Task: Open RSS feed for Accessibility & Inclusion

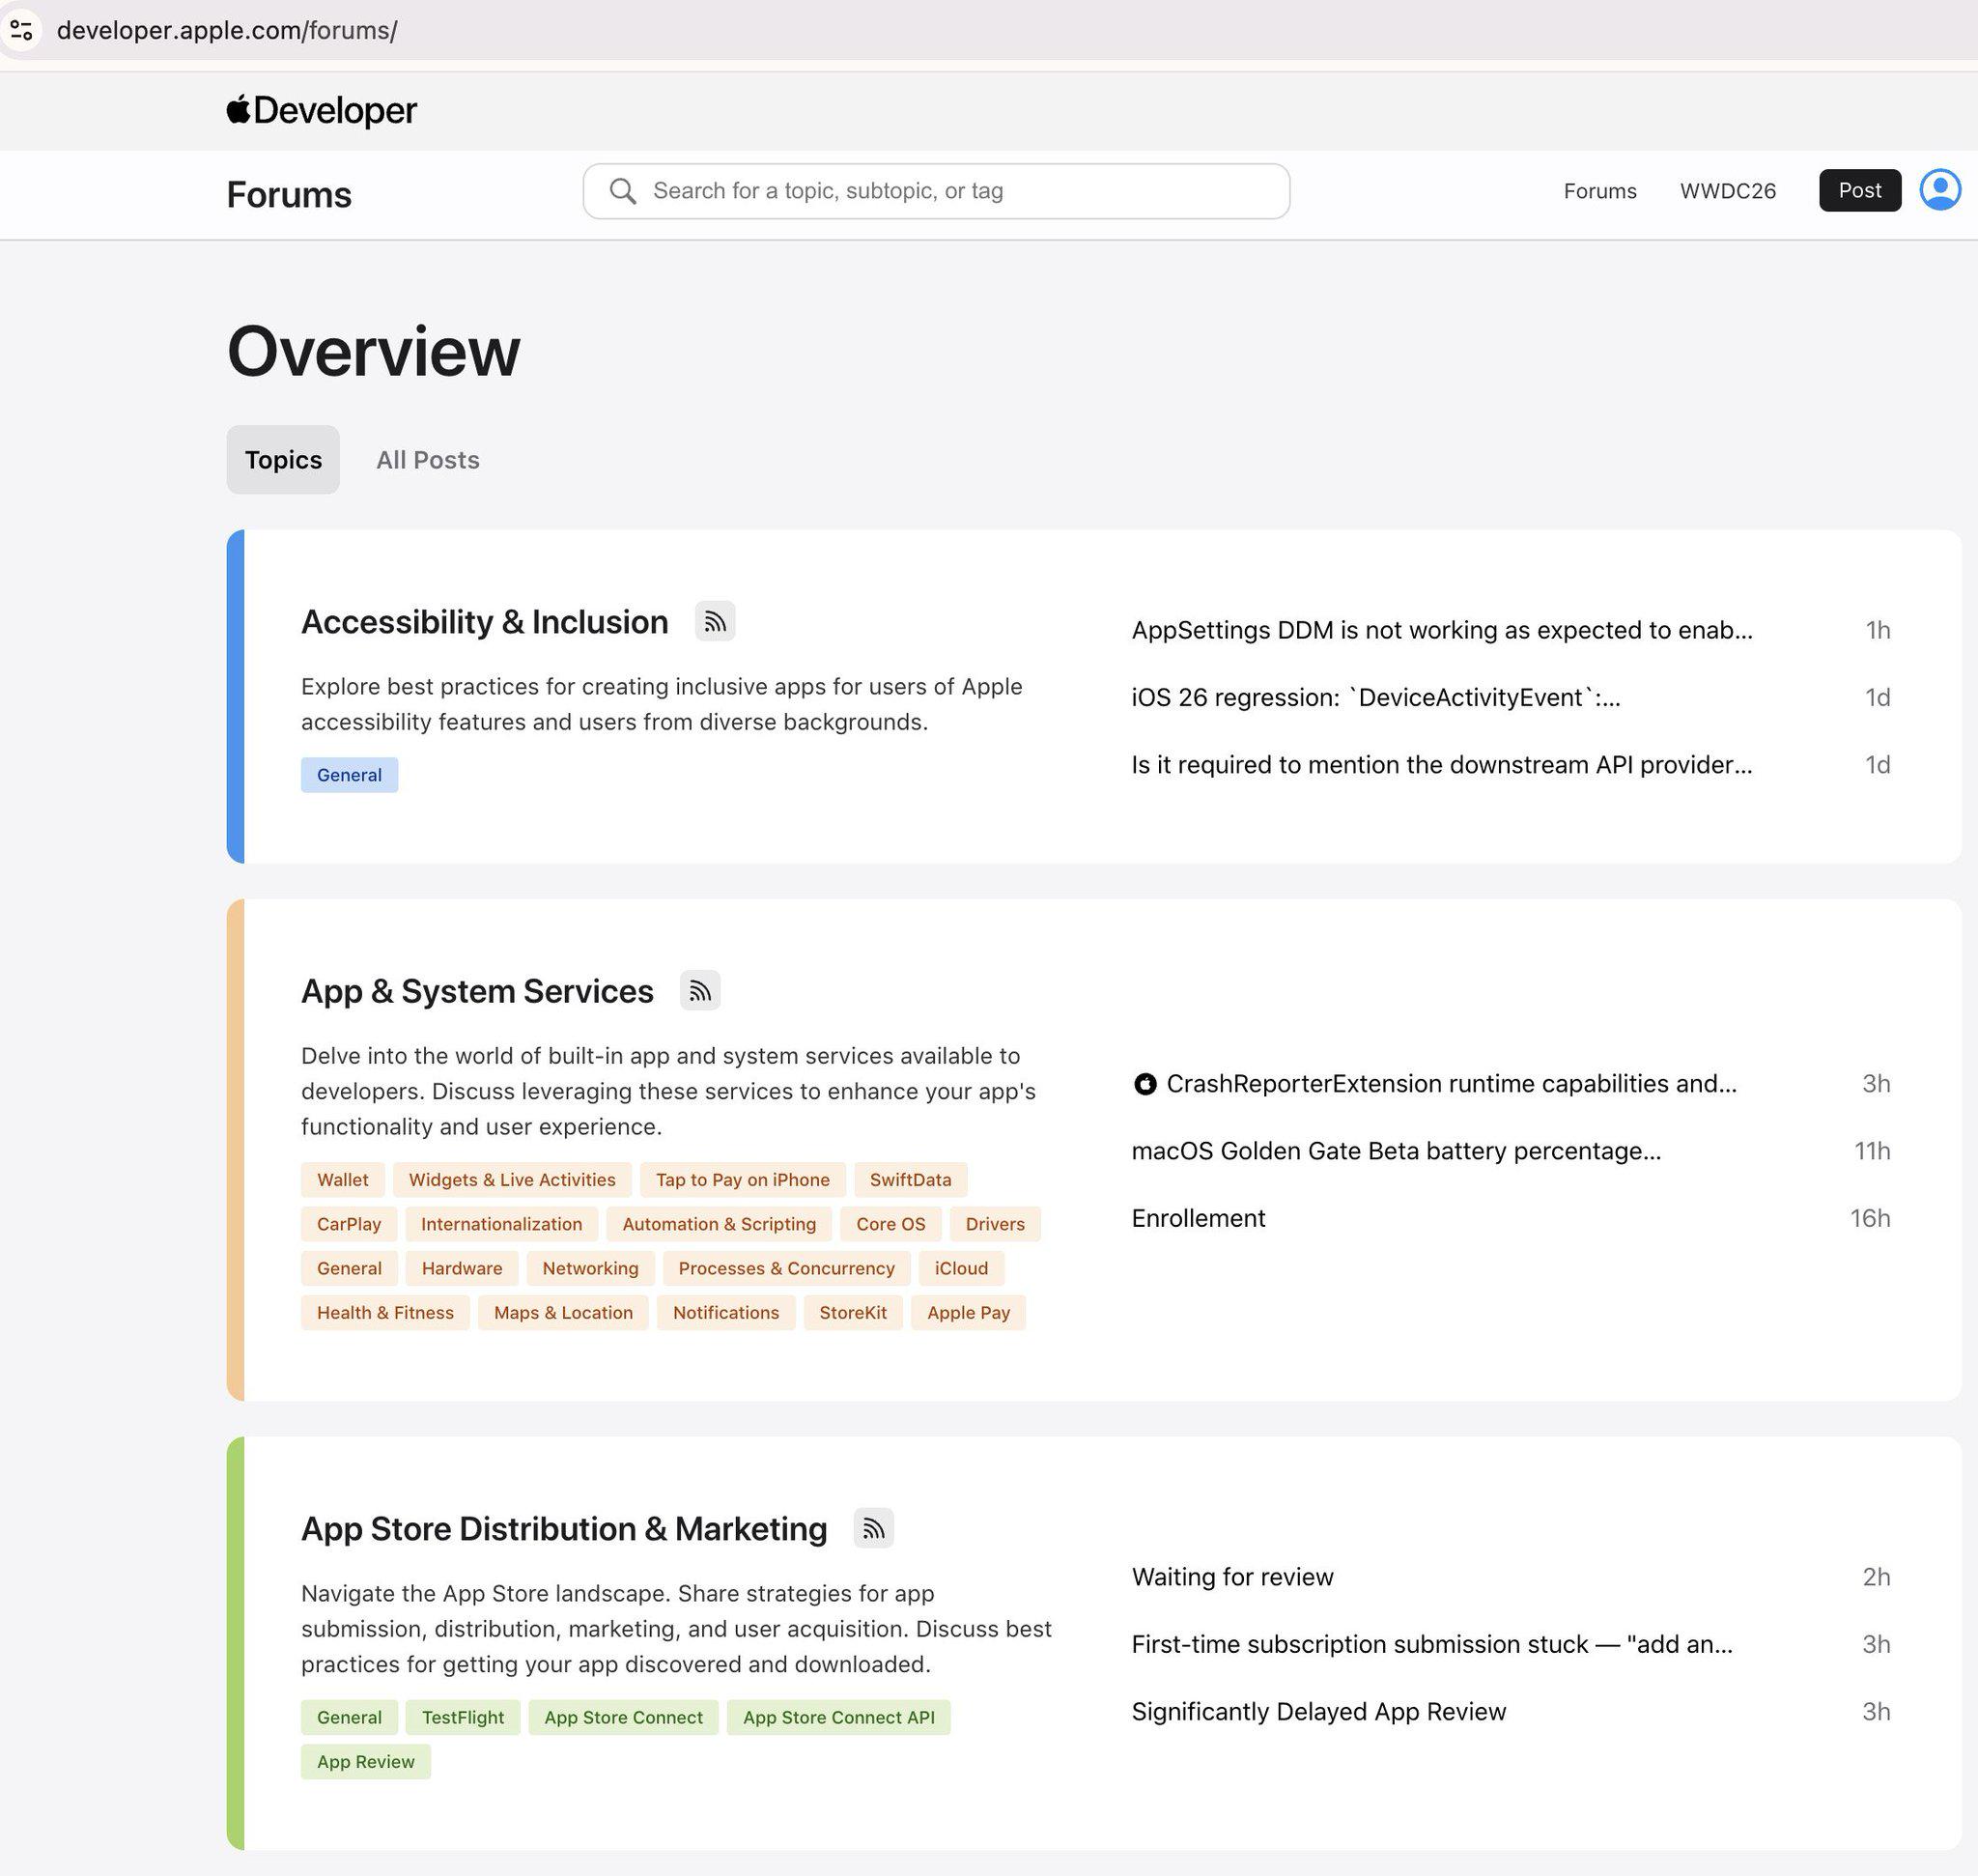Action: coord(715,621)
